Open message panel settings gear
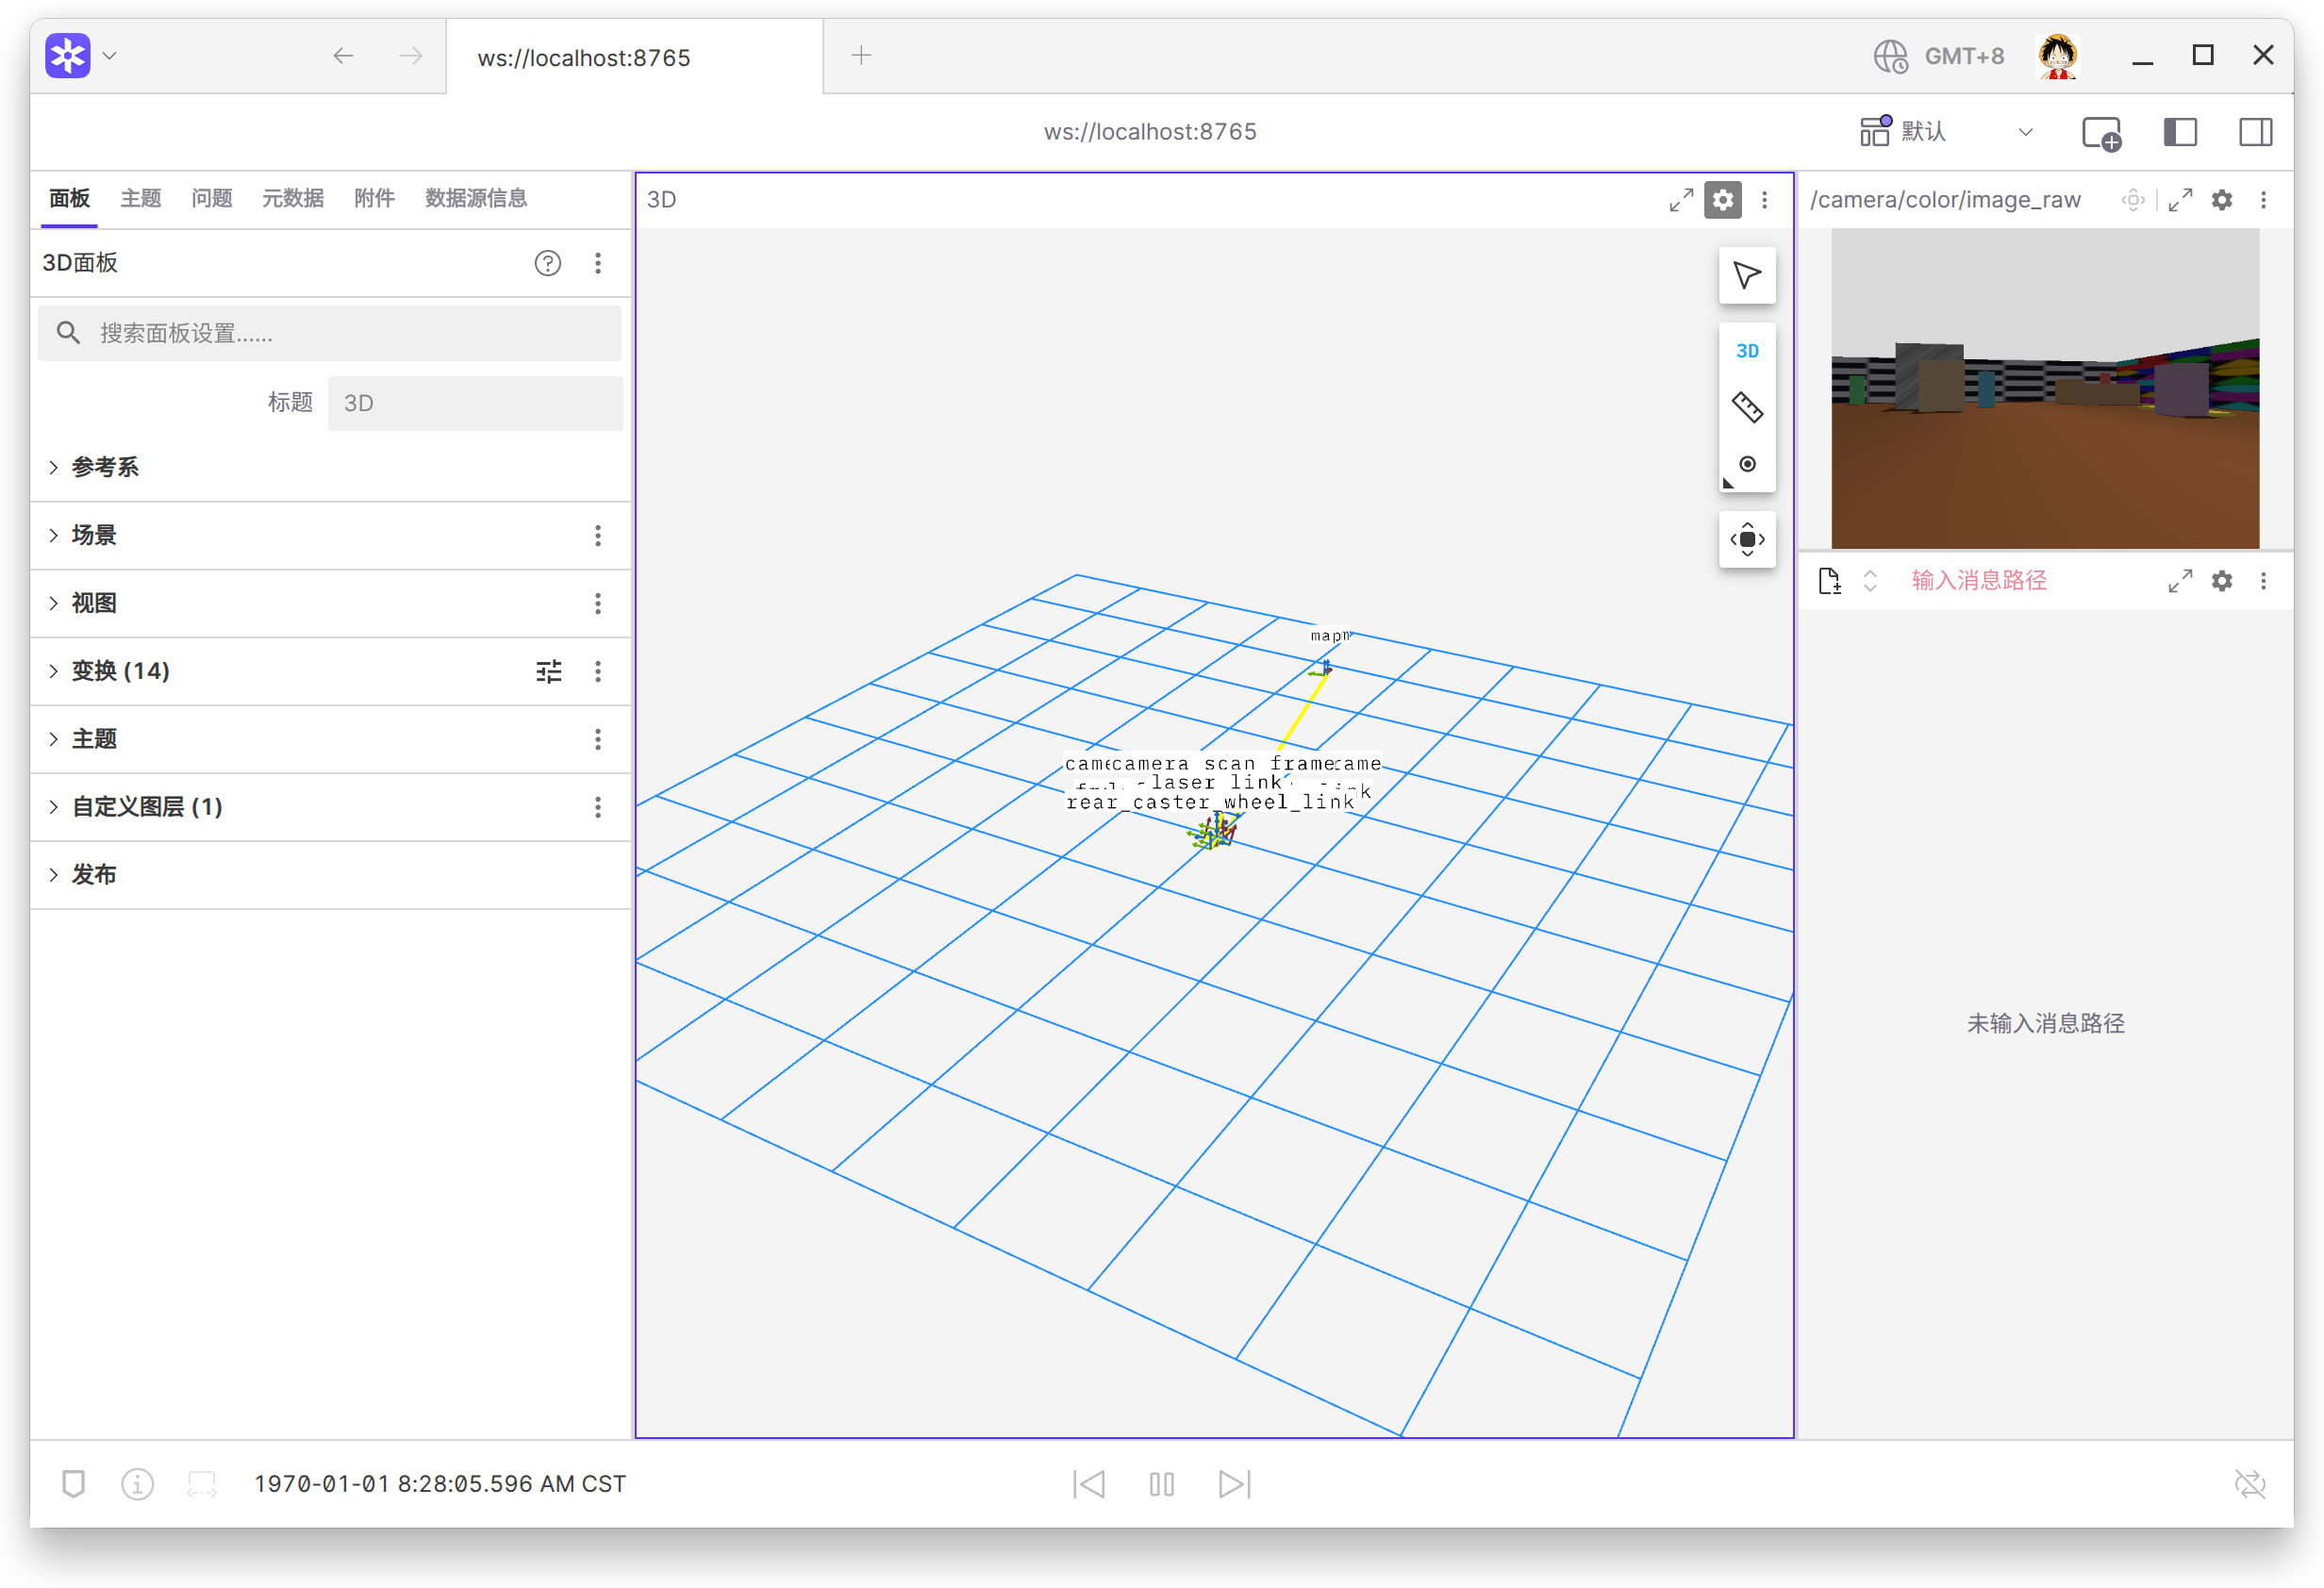 [2222, 581]
